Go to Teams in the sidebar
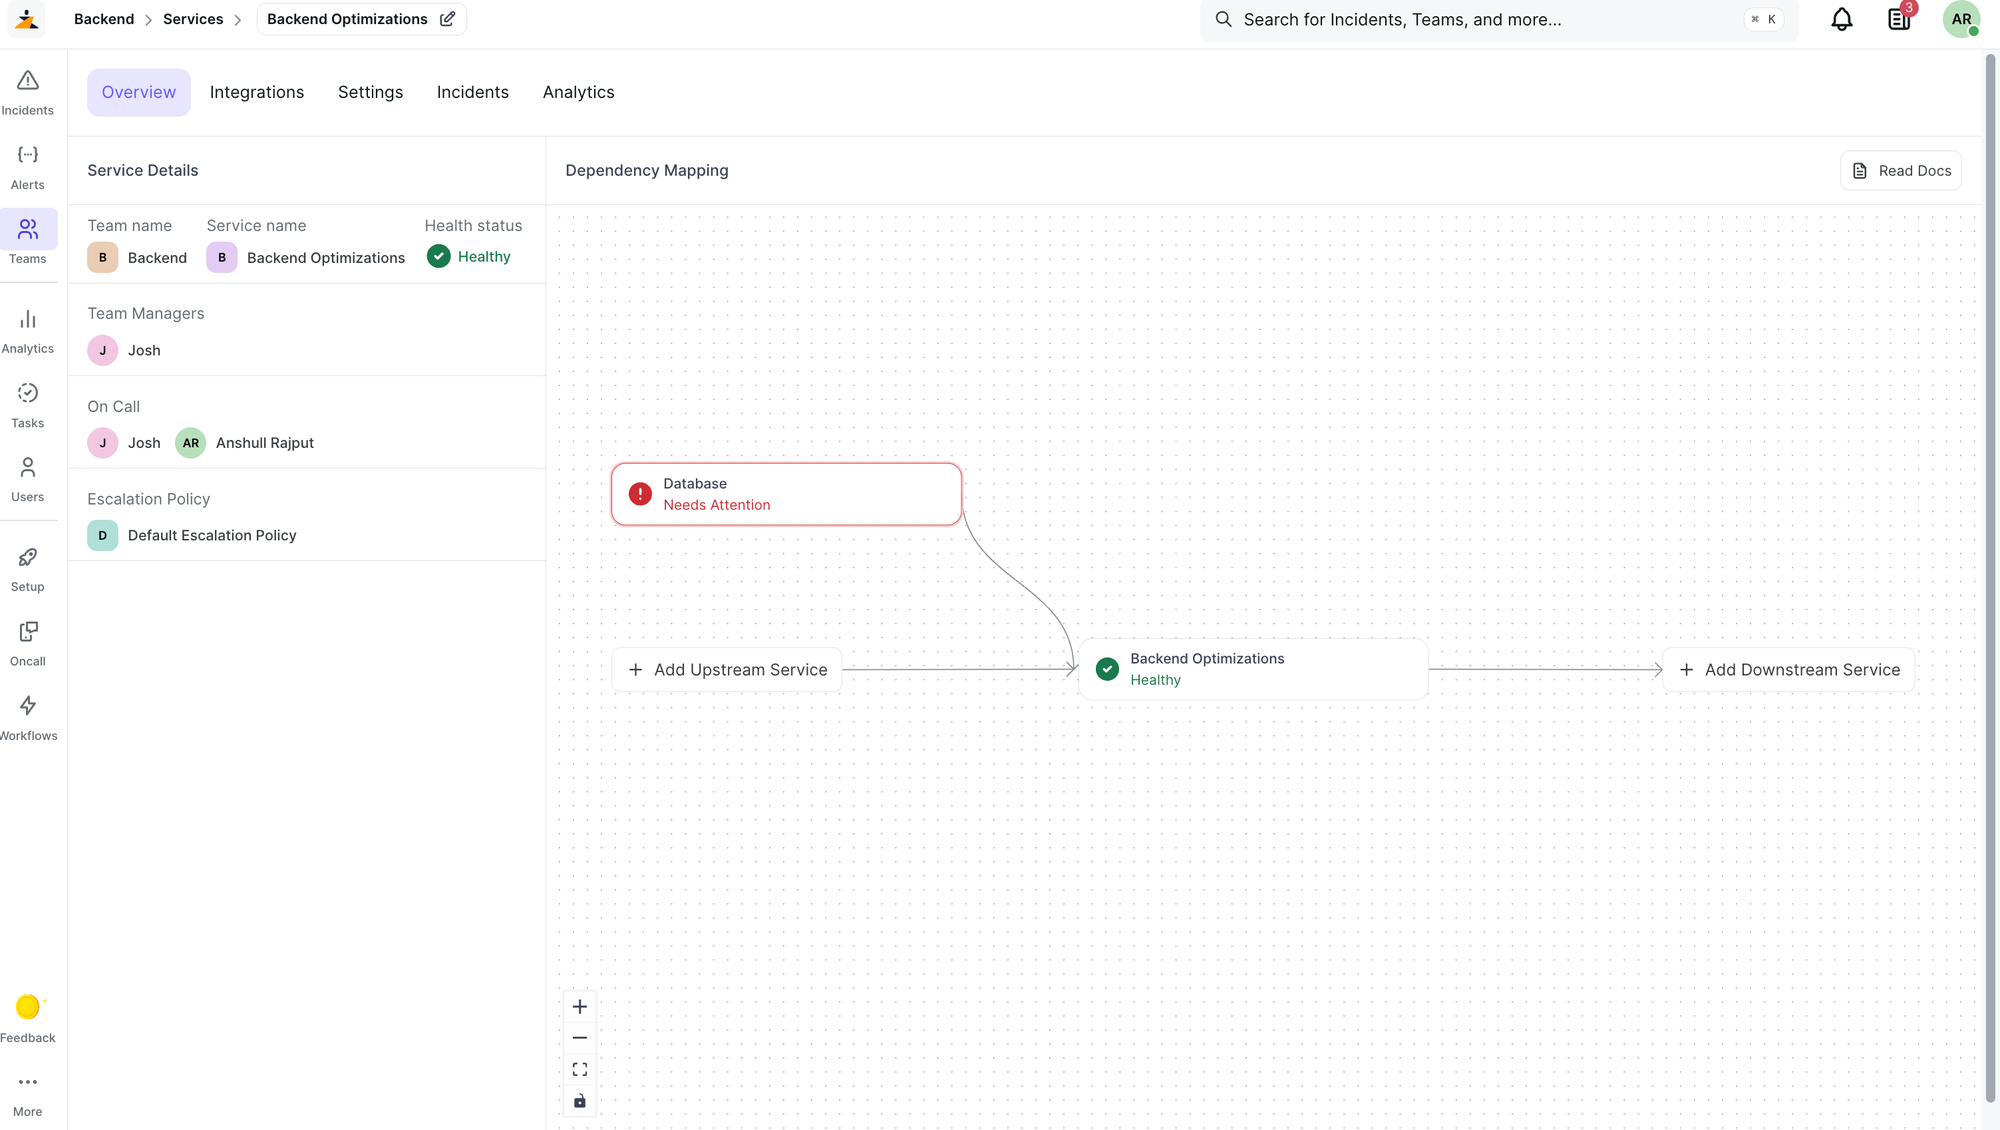The width and height of the screenshot is (2000, 1130). pyautogui.click(x=28, y=241)
